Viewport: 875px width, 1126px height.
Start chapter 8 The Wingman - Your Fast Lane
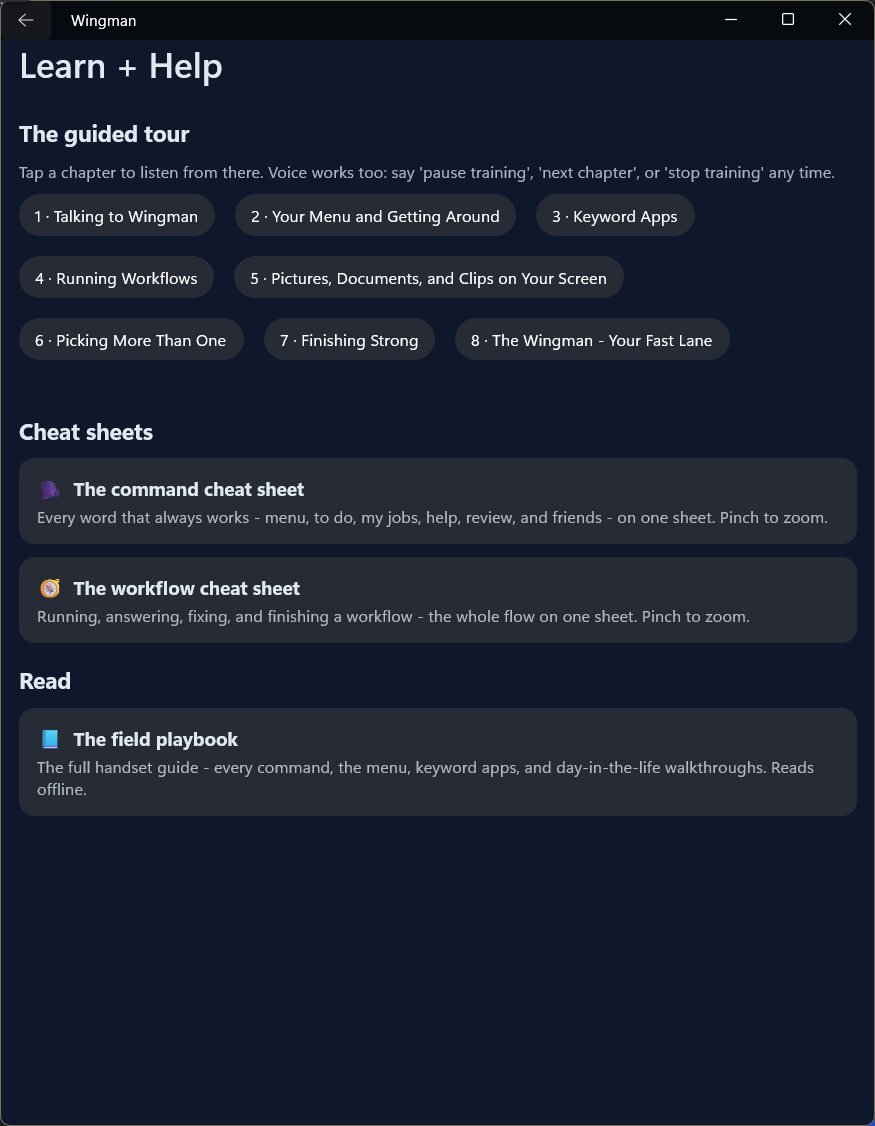(592, 340)
